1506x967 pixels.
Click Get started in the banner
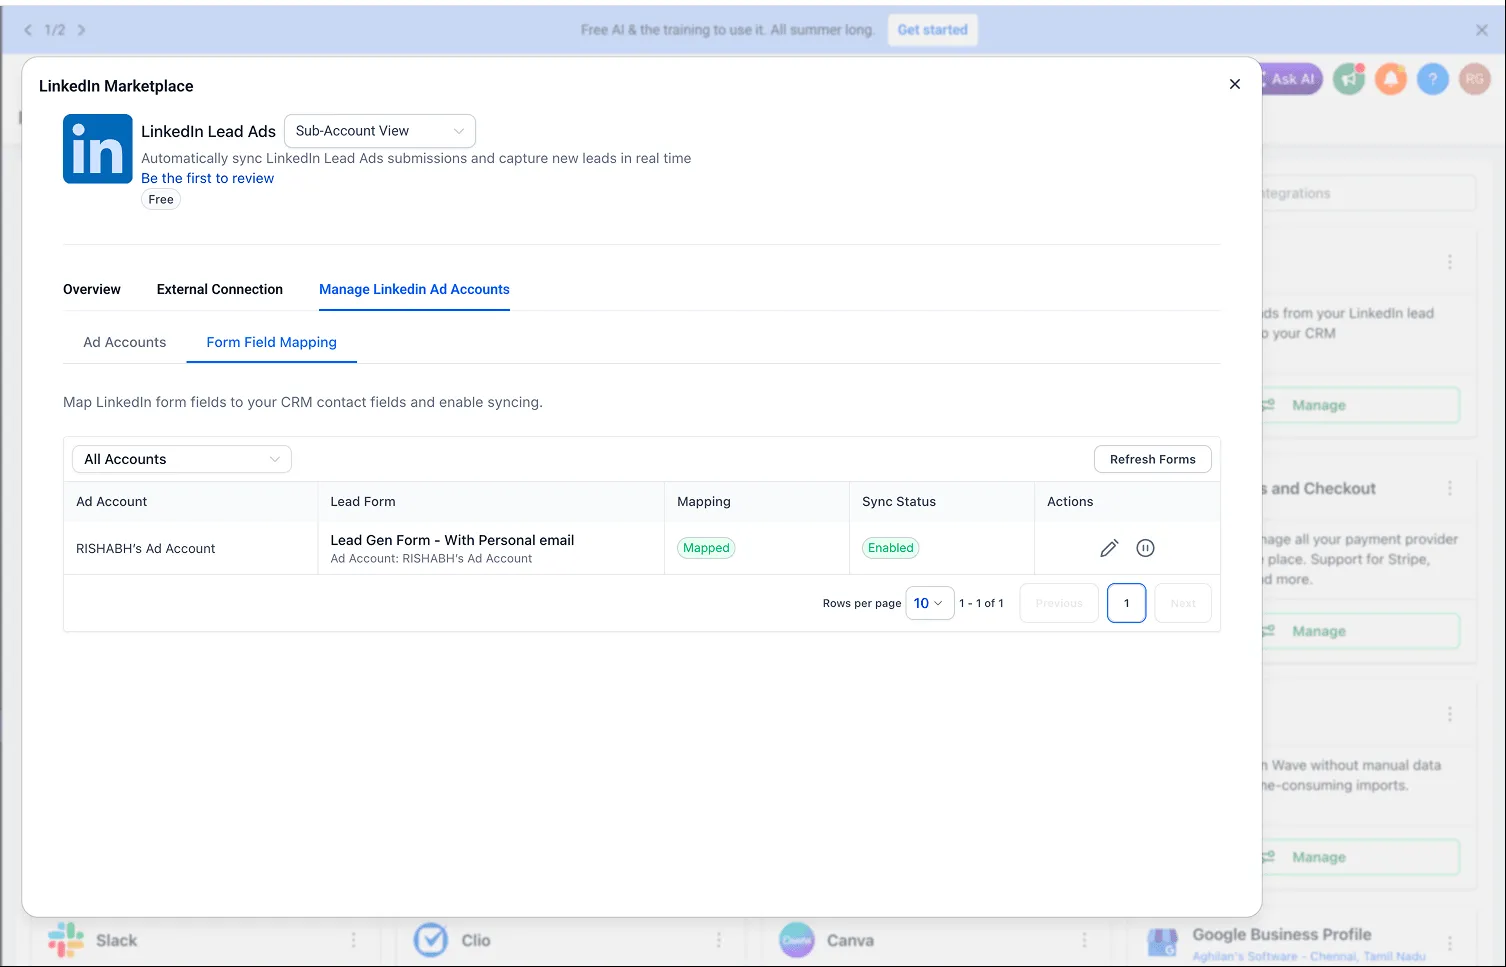(x=933, y=30)
